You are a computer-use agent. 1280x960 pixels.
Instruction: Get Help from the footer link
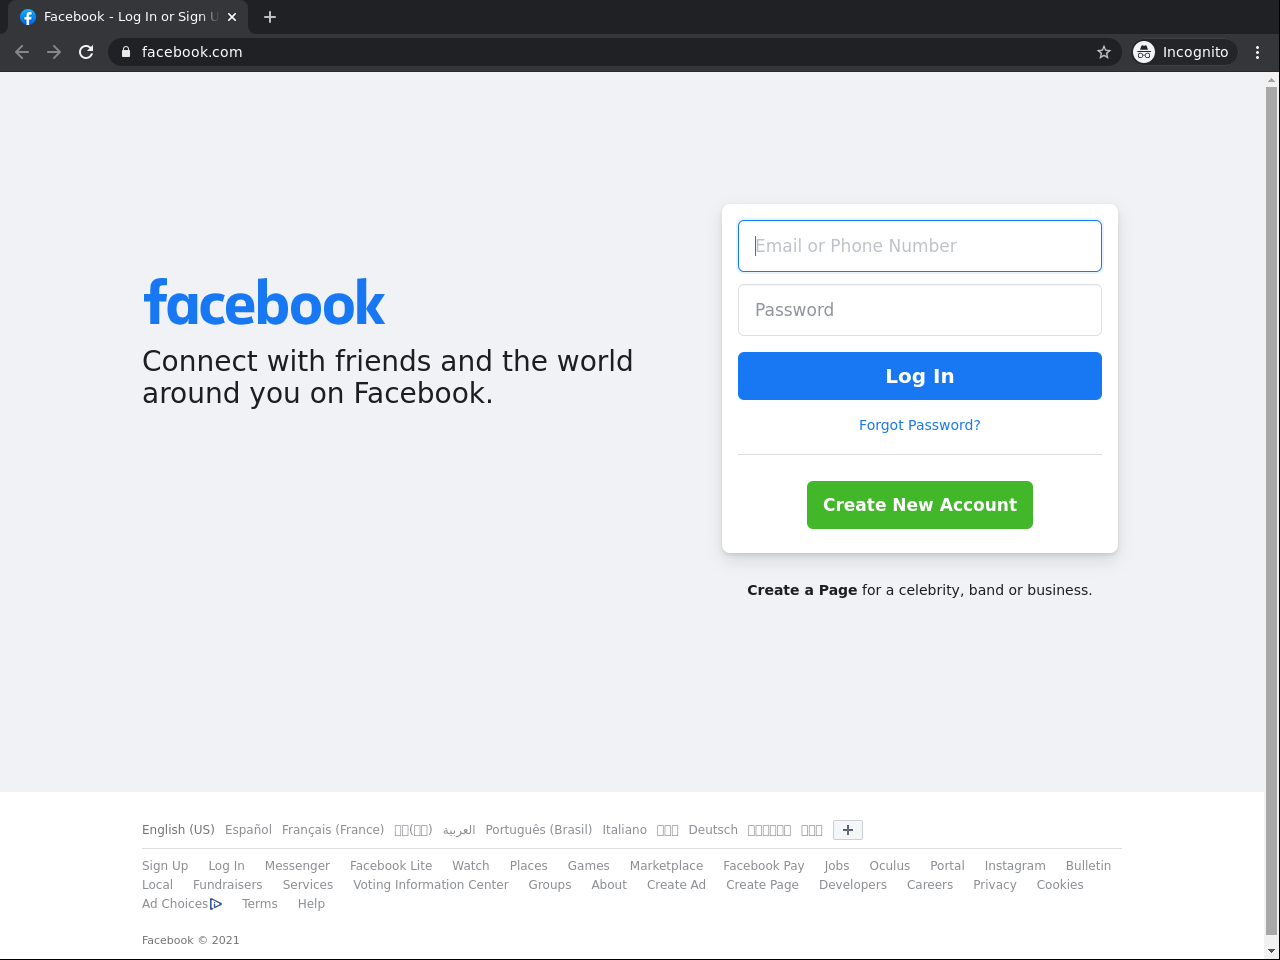(311, 904)
